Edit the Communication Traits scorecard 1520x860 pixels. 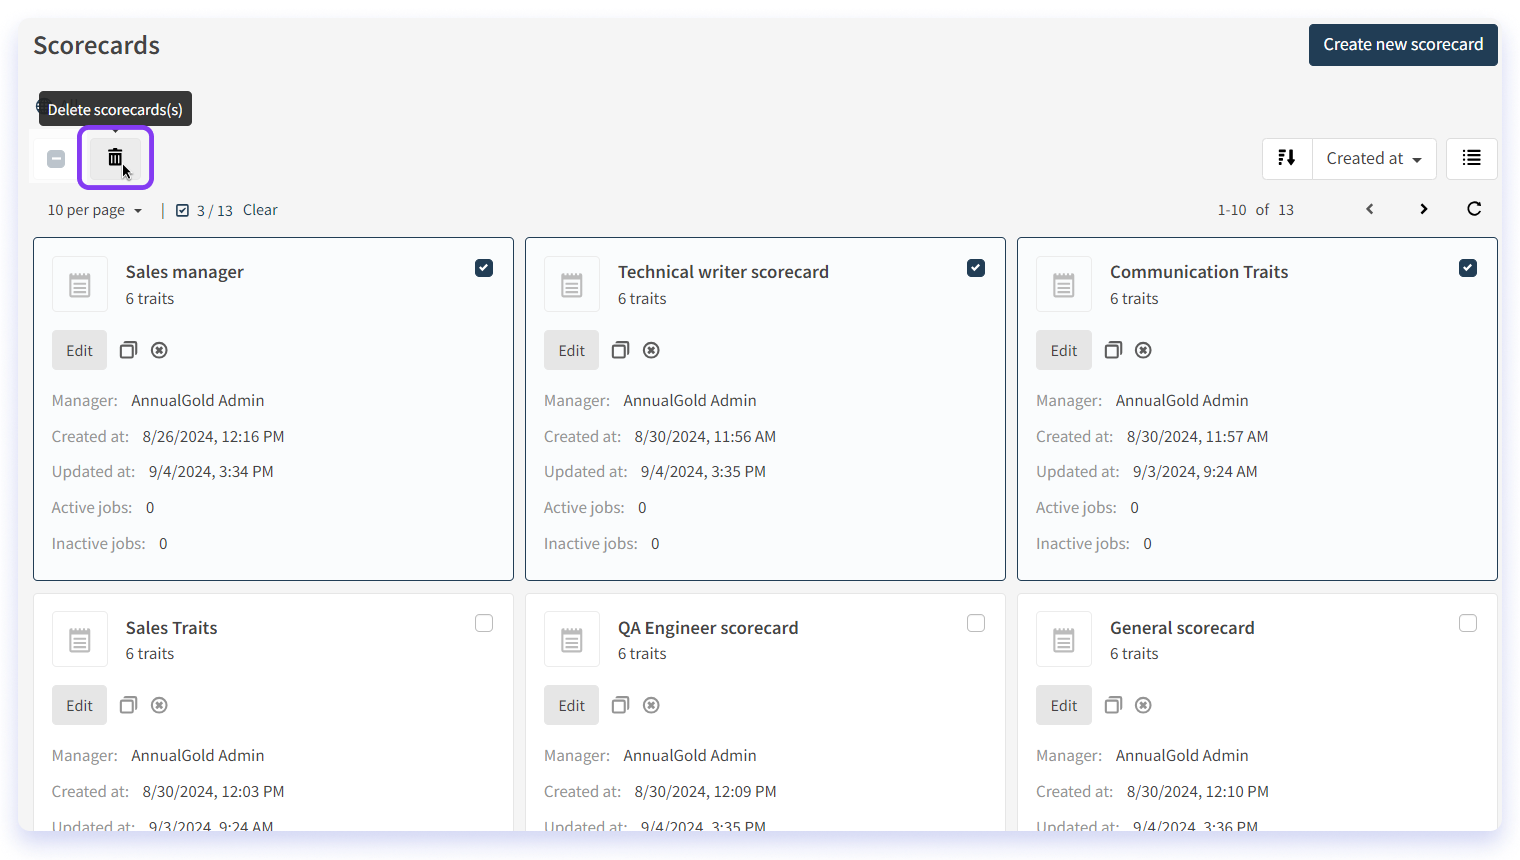[1063, 350]
